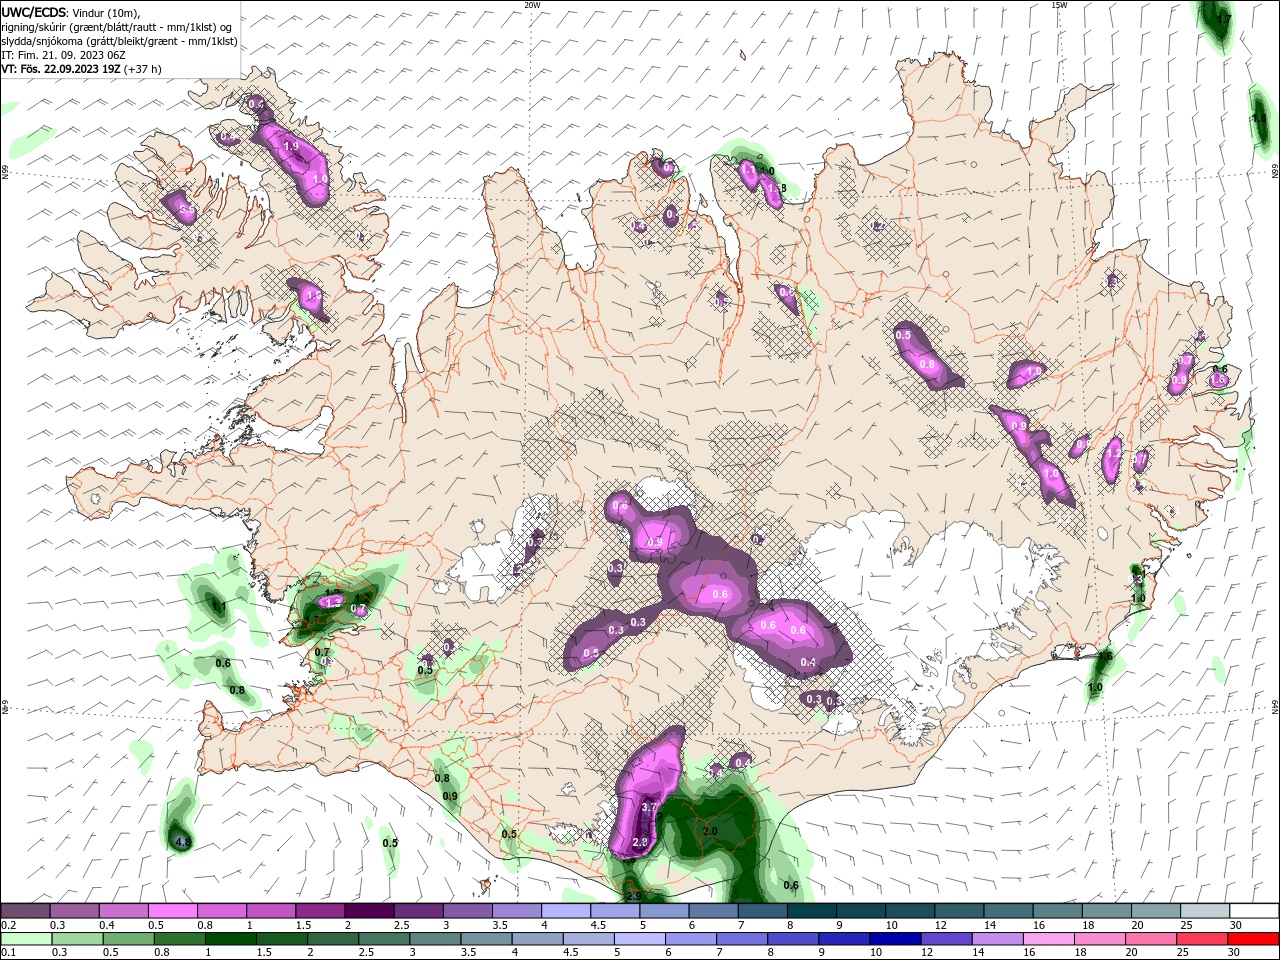
Task: Click the '1.9' snow value in Westfjords
Action: click(291, 146)
